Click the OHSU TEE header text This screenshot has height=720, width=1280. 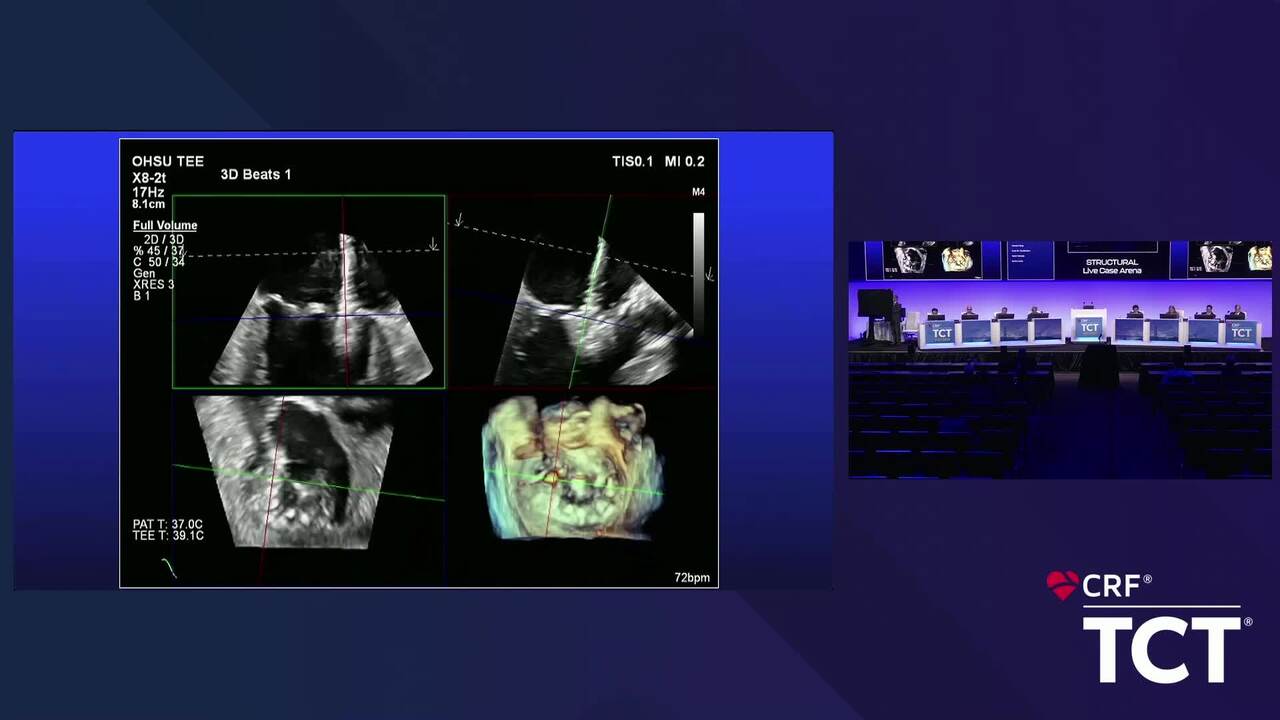(168, 161)
